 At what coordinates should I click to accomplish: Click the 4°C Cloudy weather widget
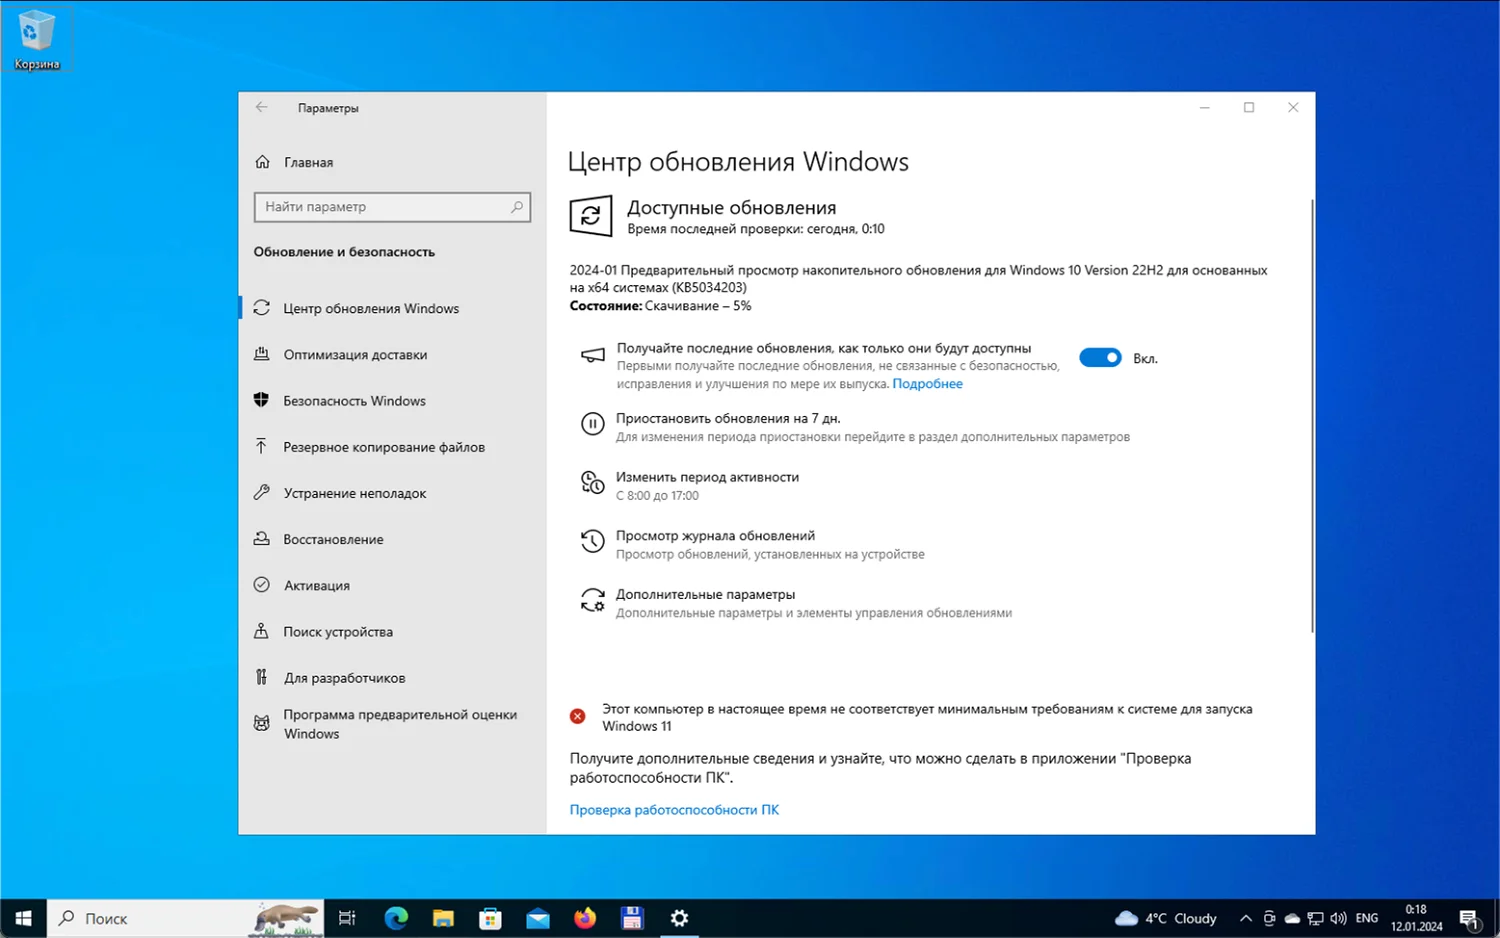1166,918
